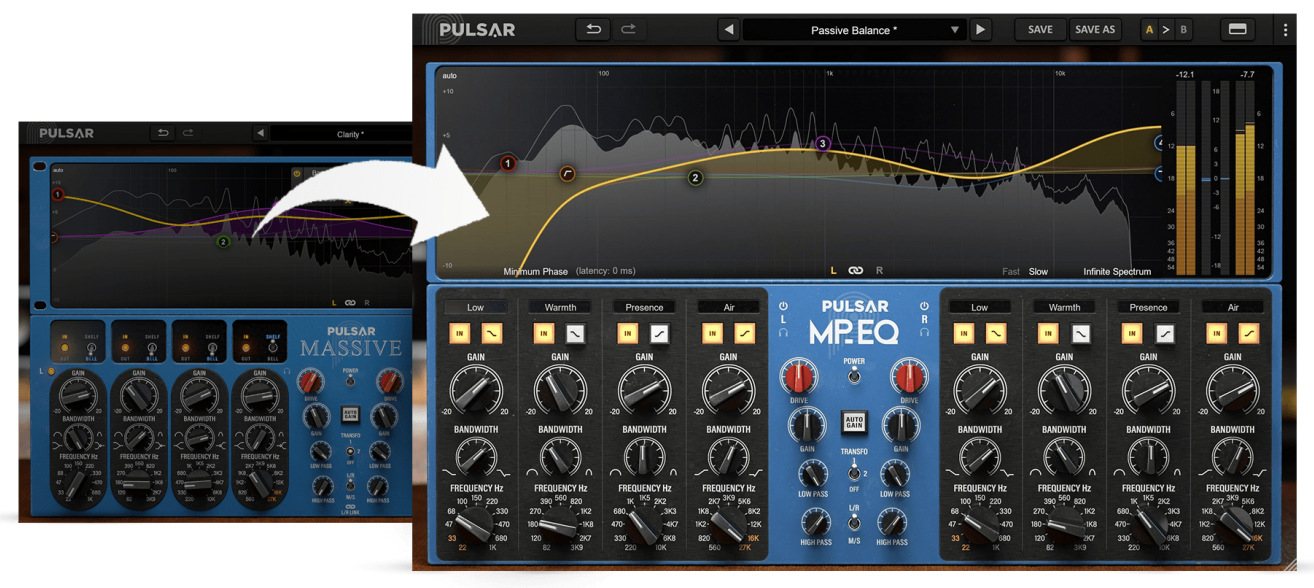
Task: Click the undo arrow in top bar
Action: click(593, 30)
